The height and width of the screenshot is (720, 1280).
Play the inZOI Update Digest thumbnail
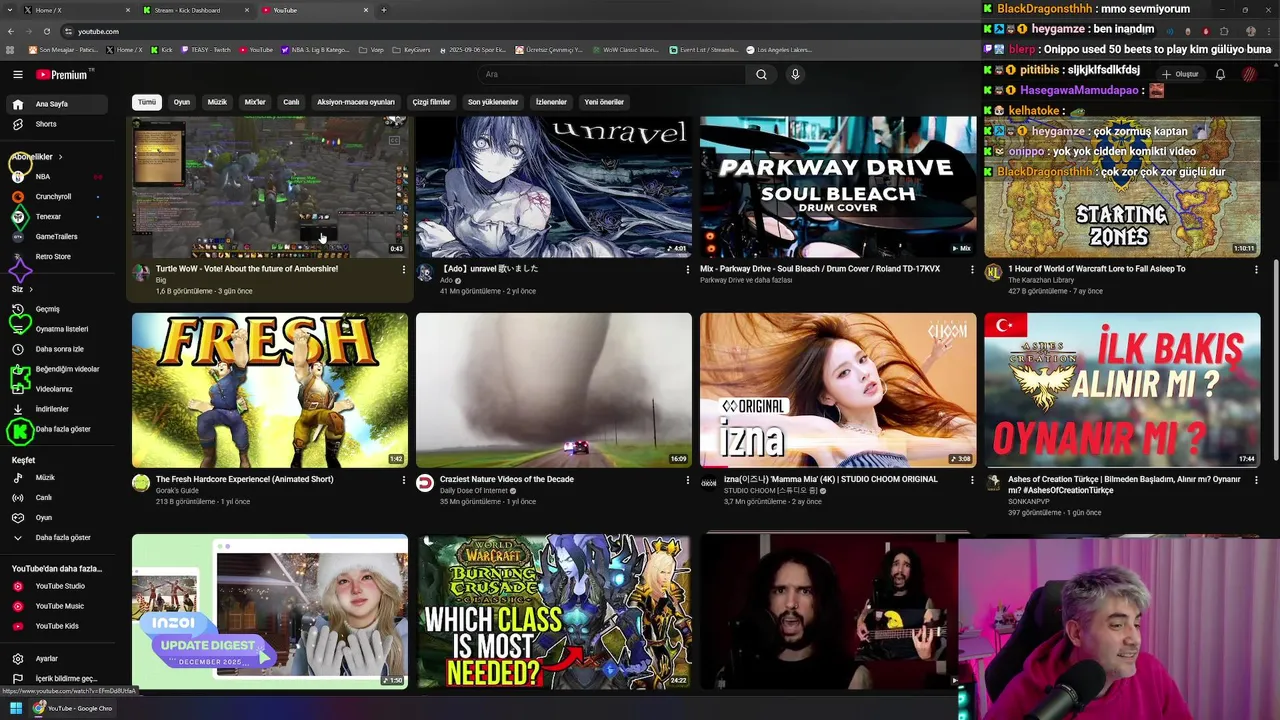[x=270, y=611]
